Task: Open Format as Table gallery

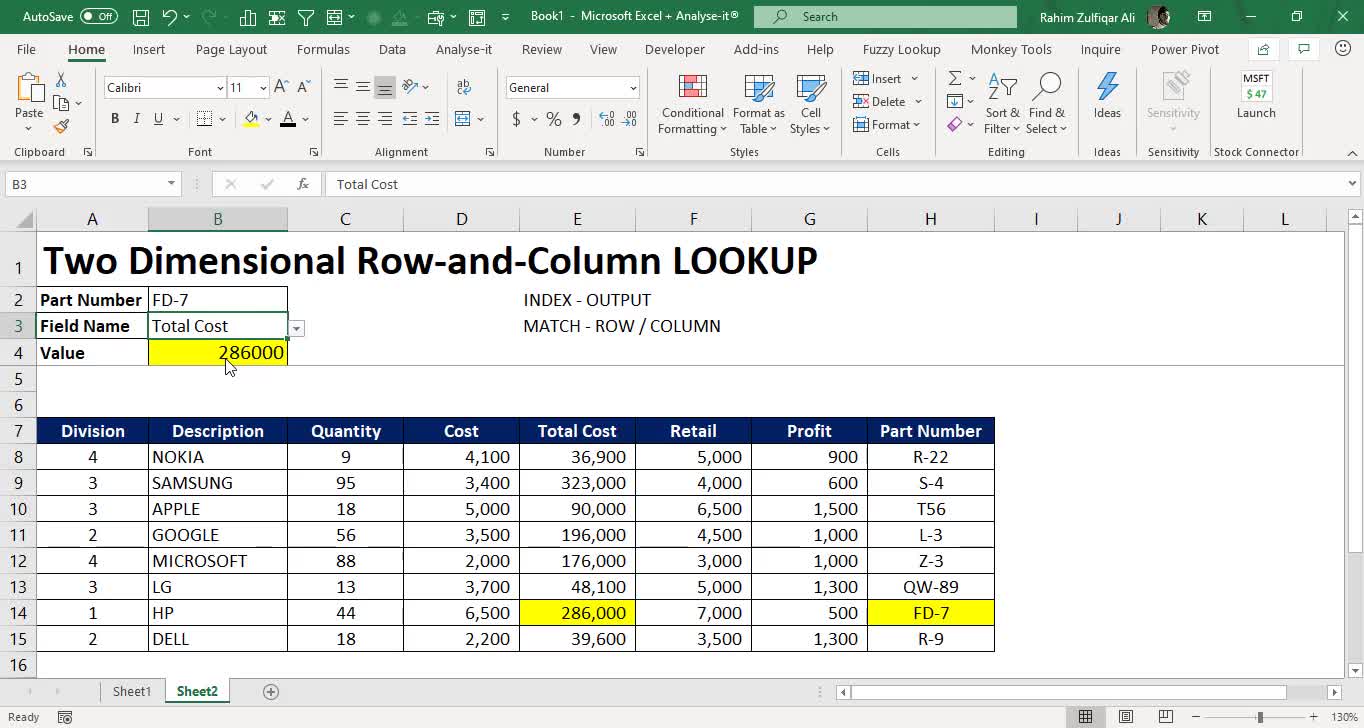Action: tap(758, 103)
